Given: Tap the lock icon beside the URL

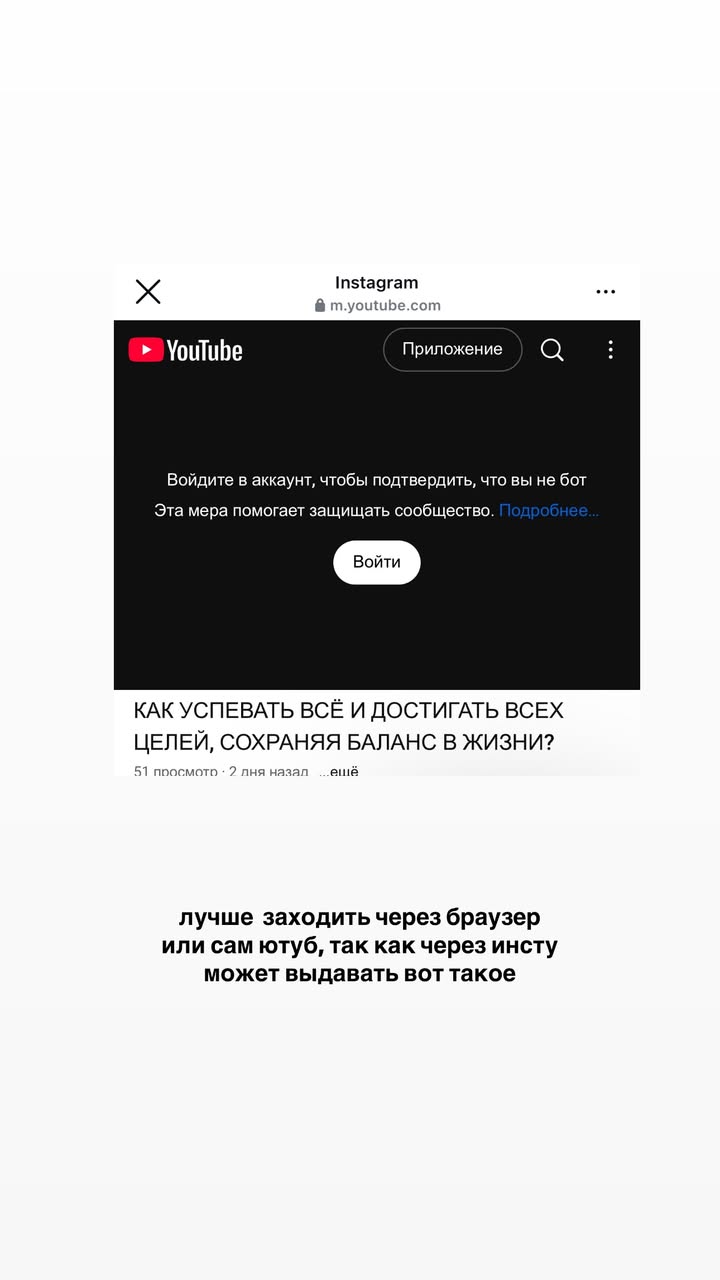Looking at the screenshot, I should 320,306.
